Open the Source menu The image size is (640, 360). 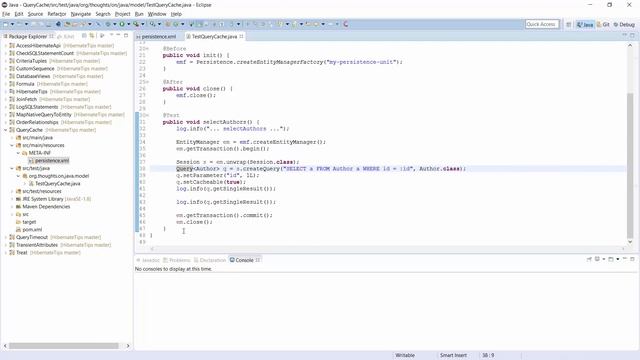(35, 14)
